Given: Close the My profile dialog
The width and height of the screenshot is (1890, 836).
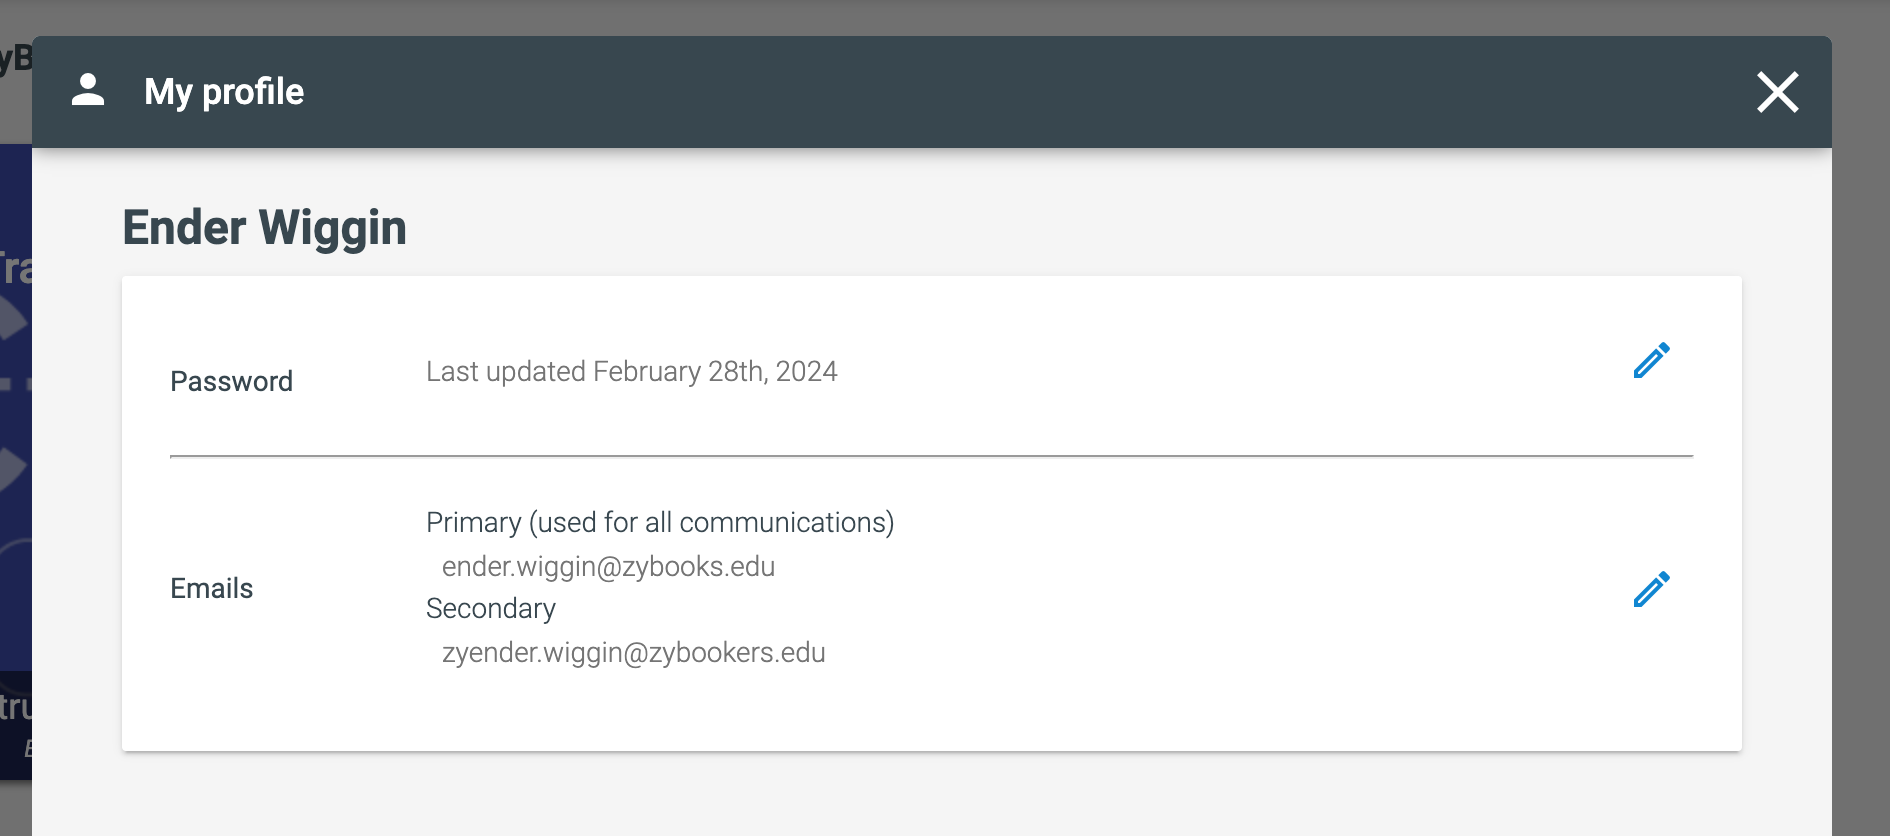Looking at the screenshot, I should (1778, 92).
